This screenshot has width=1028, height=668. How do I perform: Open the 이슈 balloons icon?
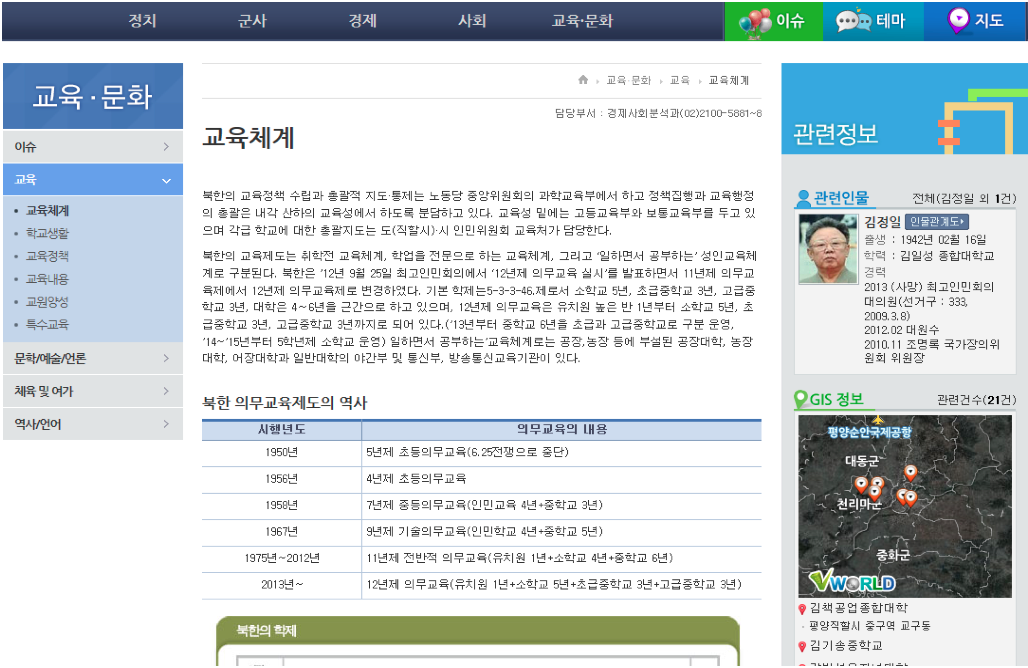755,21
